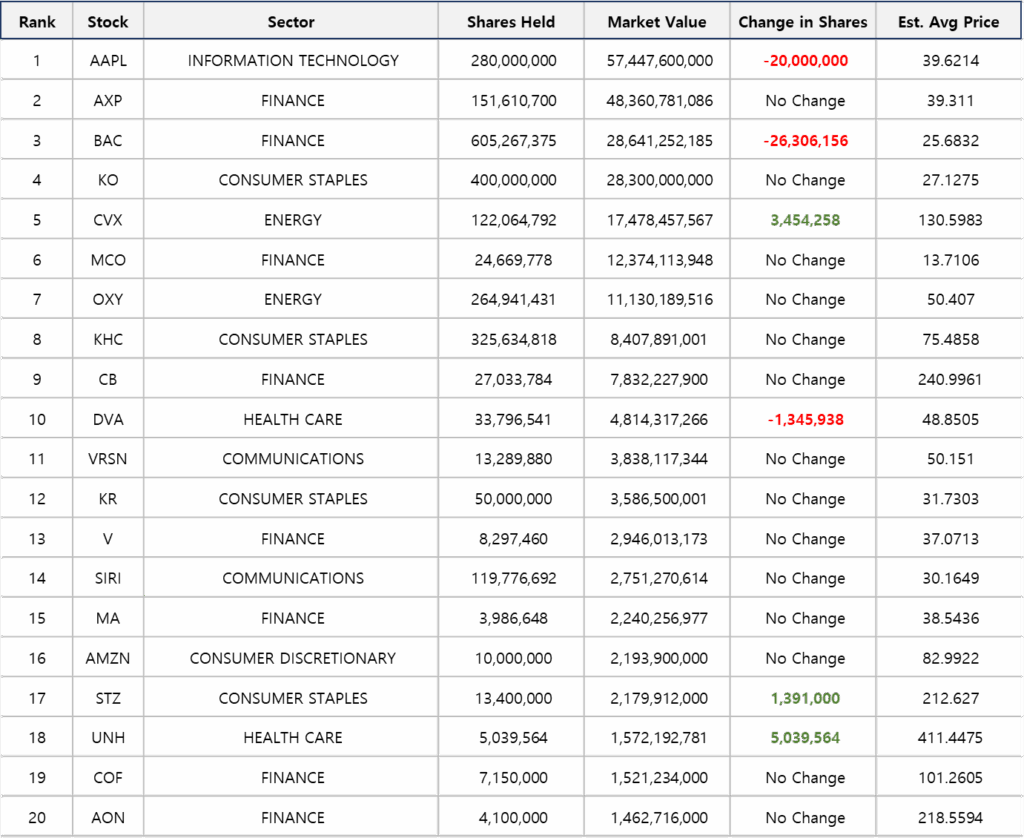Image resolution: width=1024 pixels, height=838 pixels.
Task: Click the INFORMATION TECHNOLOGY sector cell
Action: click(293, 60)
